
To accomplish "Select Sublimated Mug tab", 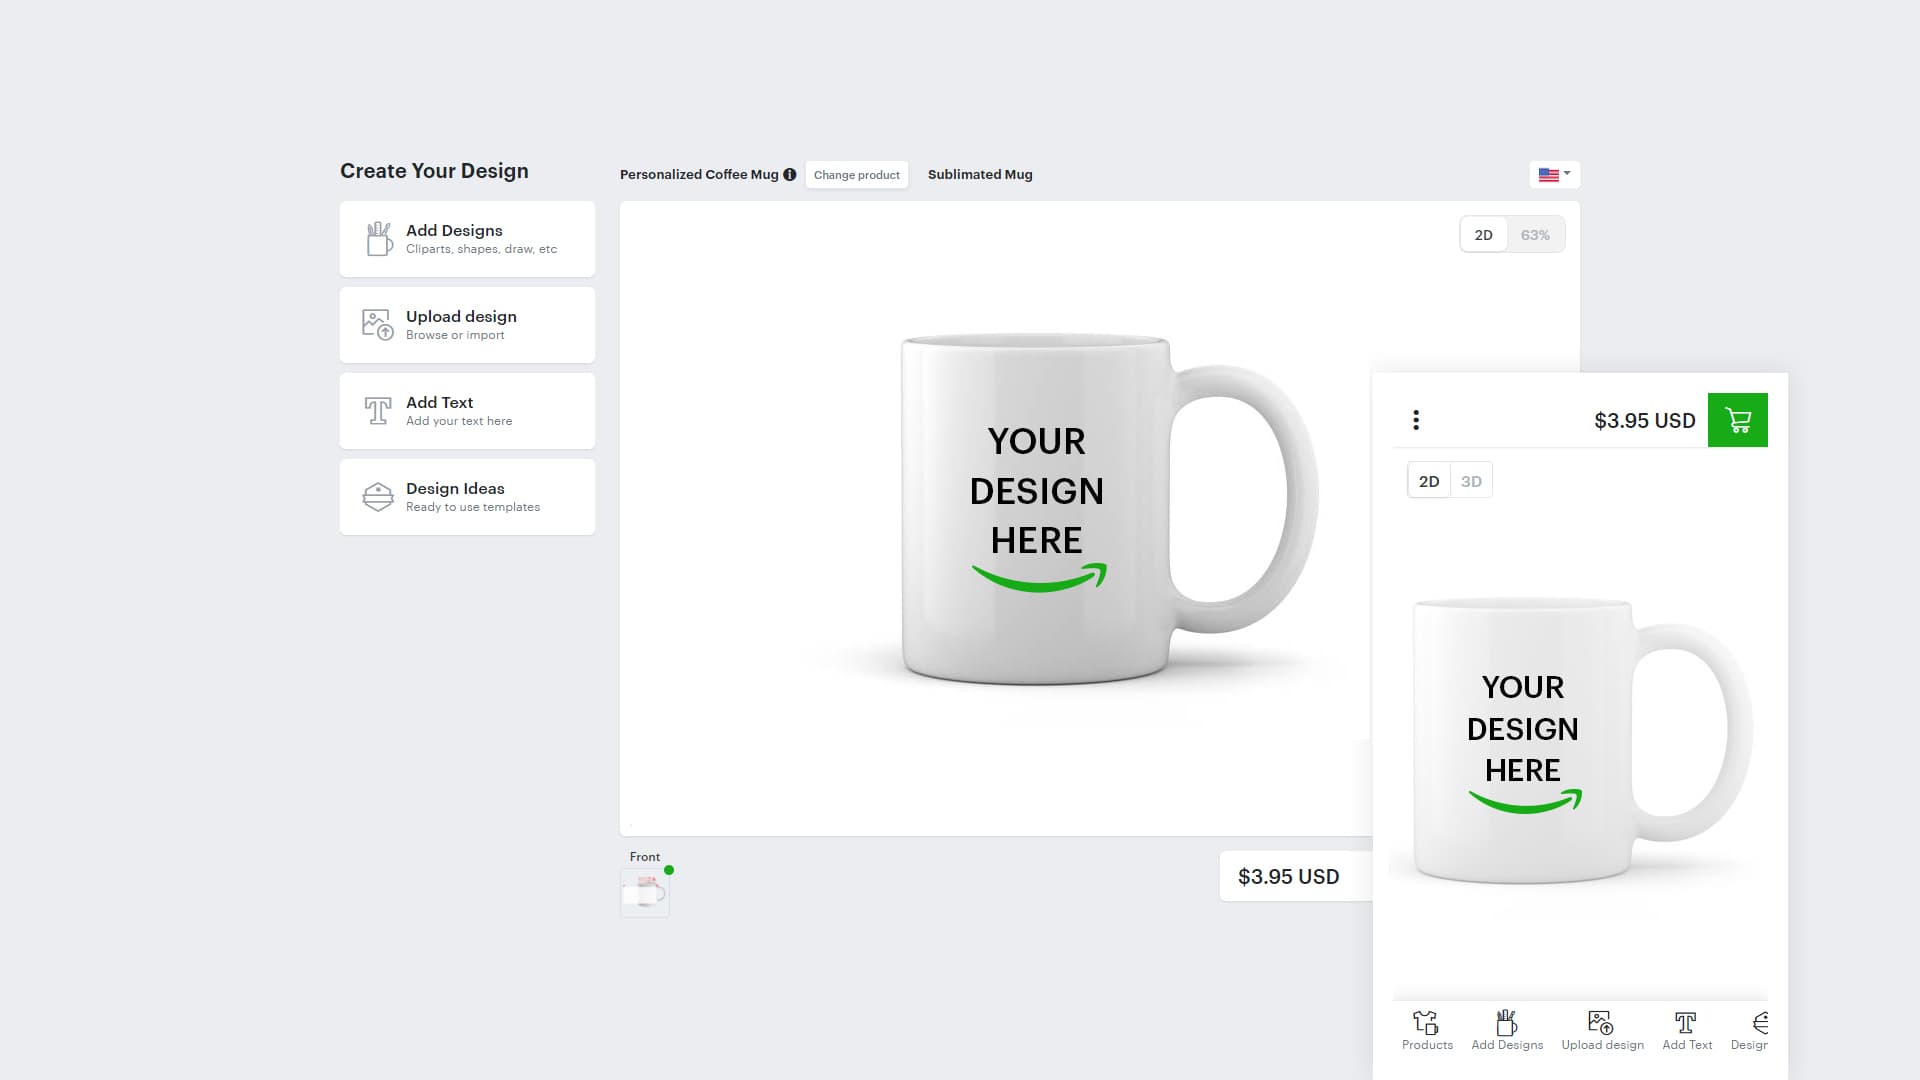I will 980,173.
